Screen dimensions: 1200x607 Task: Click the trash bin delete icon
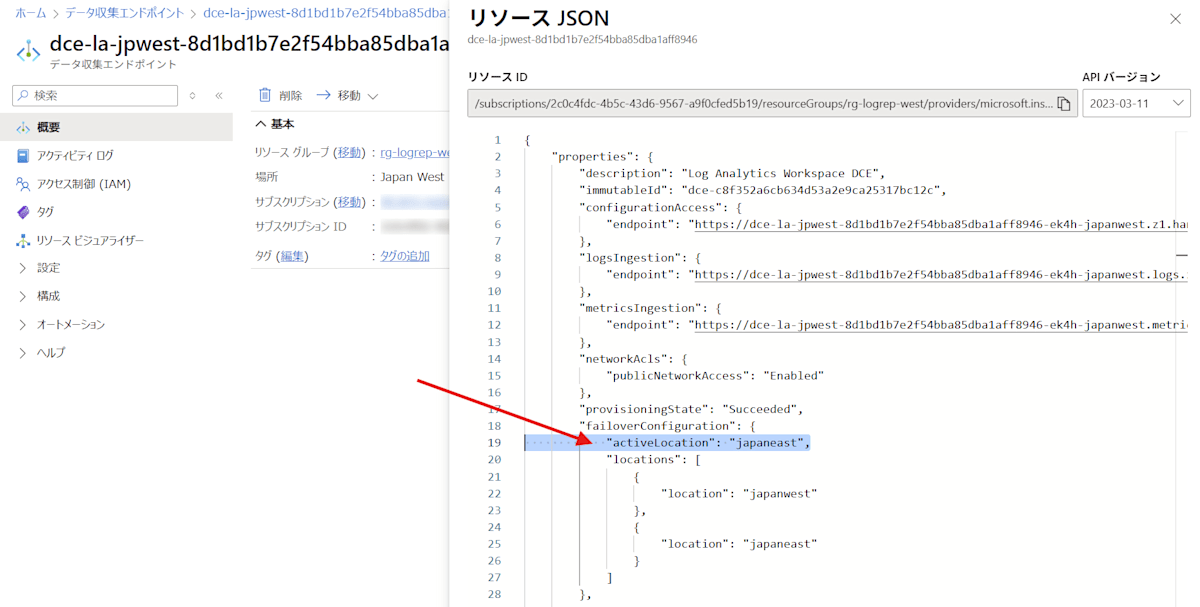coord(265,95)
